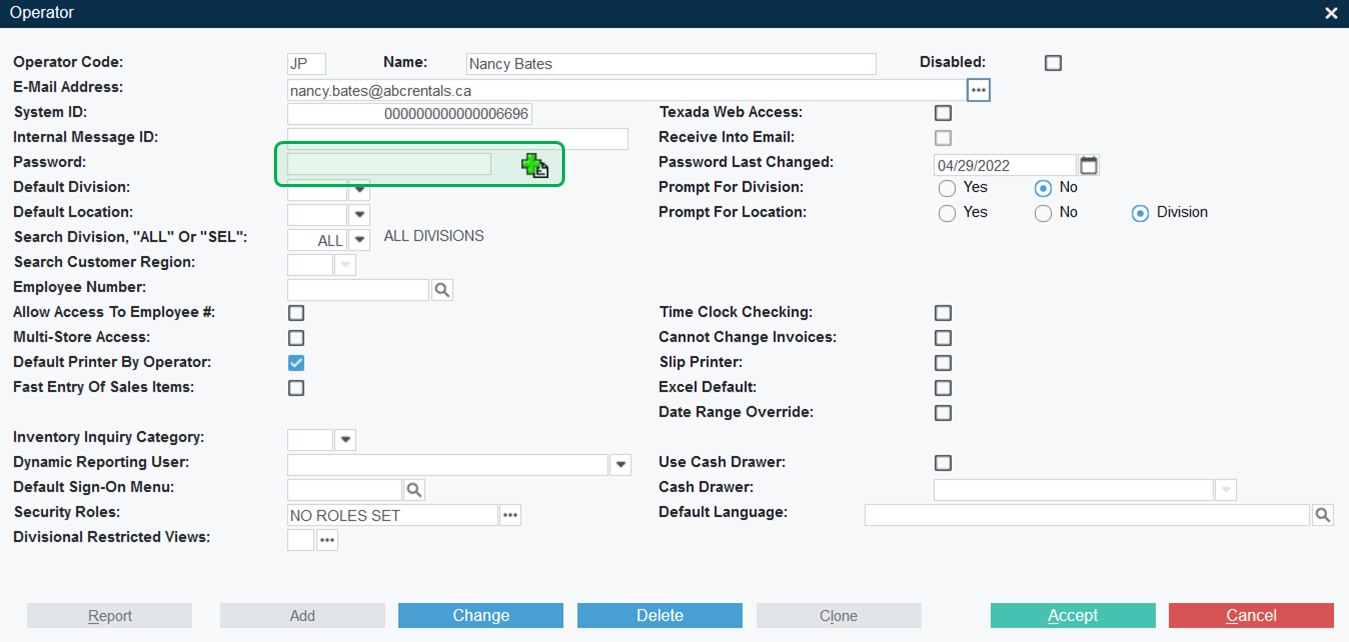Search Employee Number with magnifier icon
The height and width of the screenshot is (642, 1349).
click(x=441, y=290)
